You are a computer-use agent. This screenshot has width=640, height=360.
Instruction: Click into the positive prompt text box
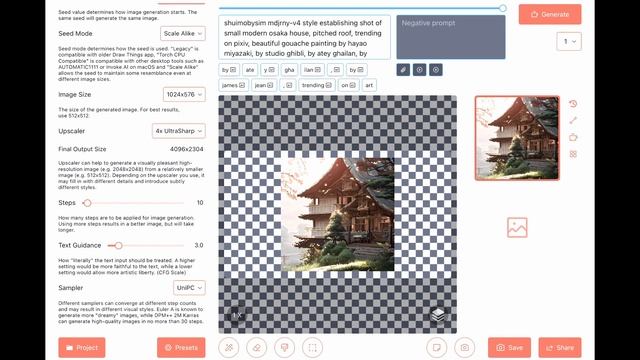pos(304,38)
